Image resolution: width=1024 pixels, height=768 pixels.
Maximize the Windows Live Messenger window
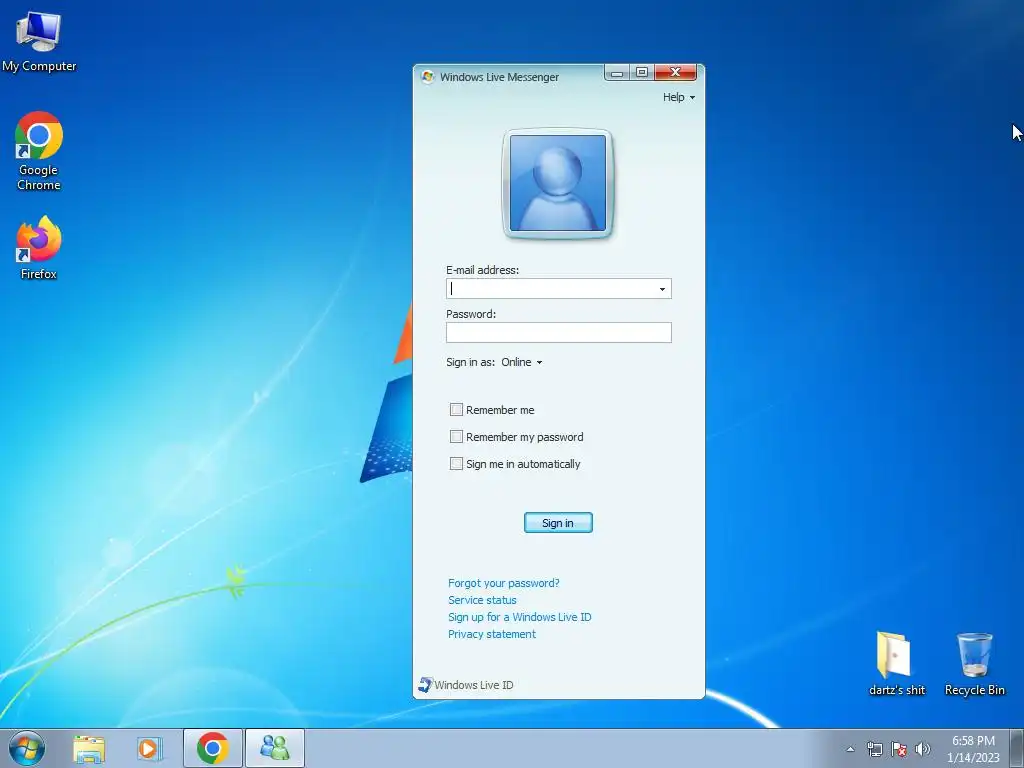[x=642, y=72]
